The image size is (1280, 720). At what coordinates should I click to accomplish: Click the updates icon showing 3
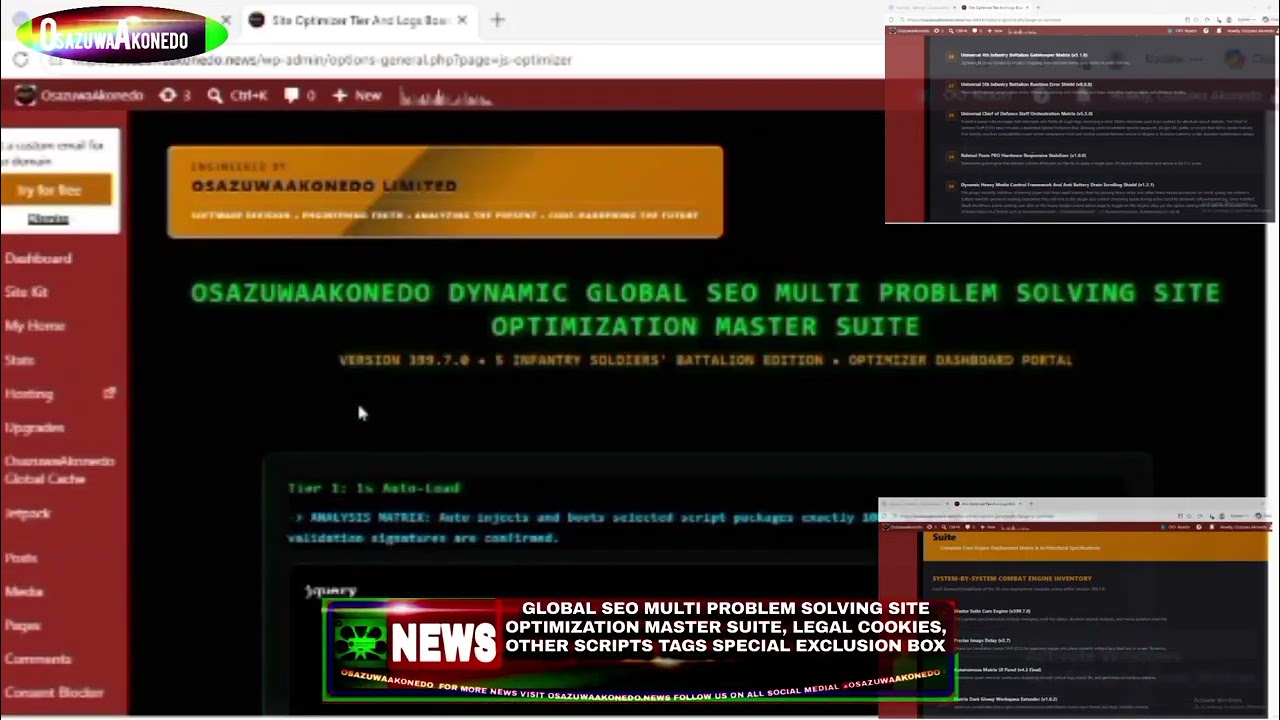[x=175, y=95]
